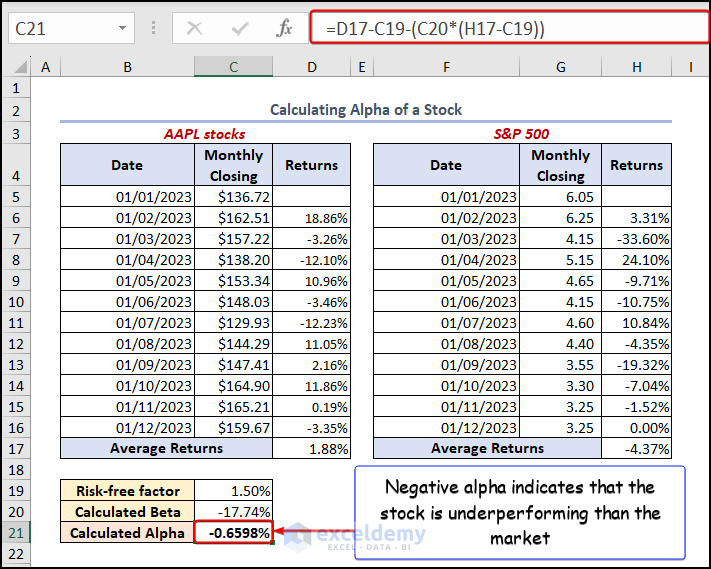Select column H header

(637, 67)
